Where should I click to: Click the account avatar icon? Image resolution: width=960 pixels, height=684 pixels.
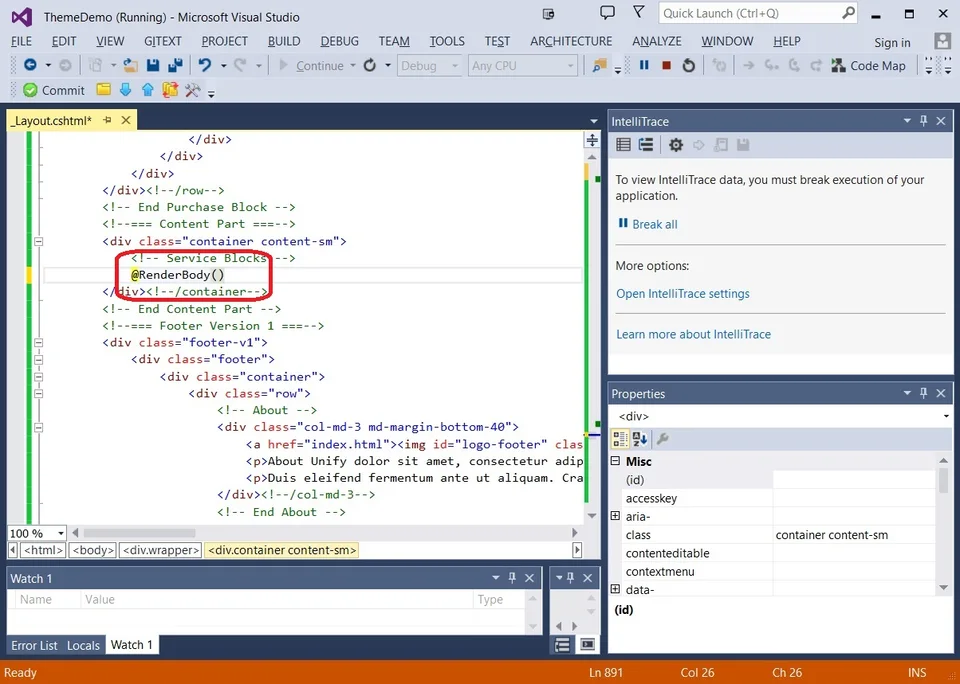[942, 42]
